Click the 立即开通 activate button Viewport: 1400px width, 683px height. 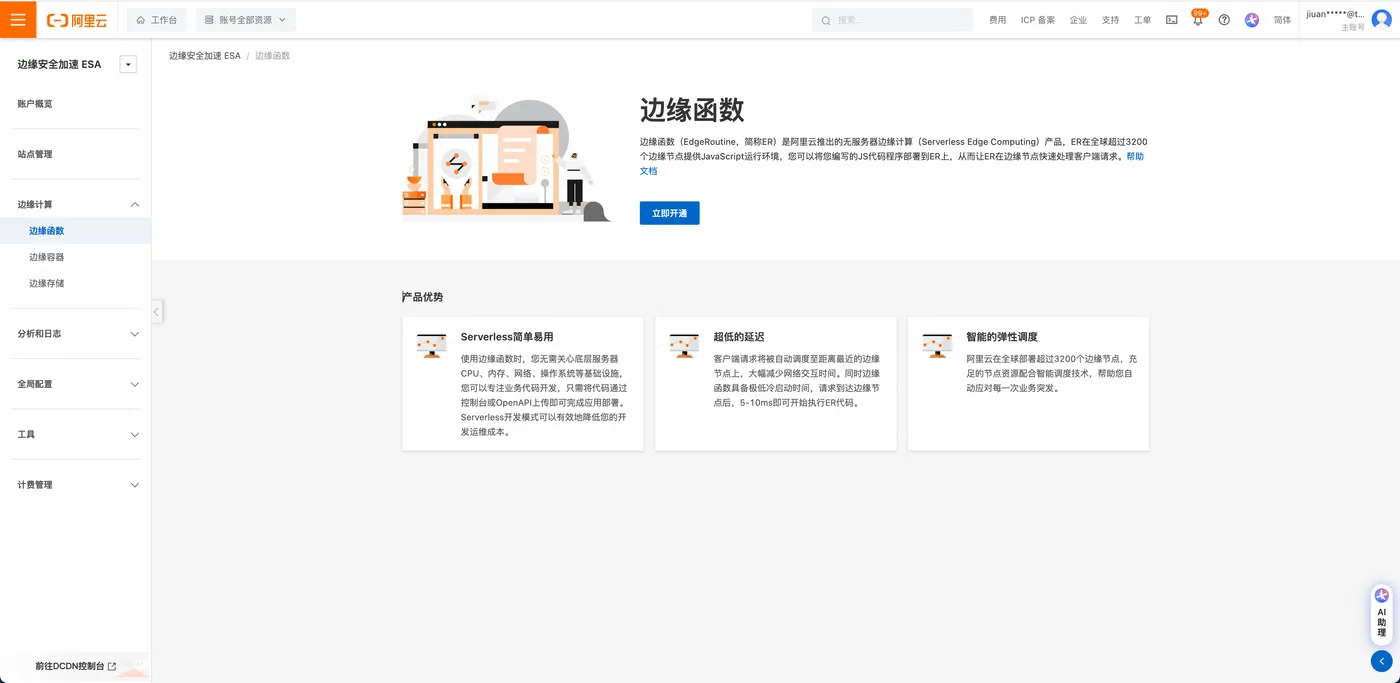click(669, 213)
